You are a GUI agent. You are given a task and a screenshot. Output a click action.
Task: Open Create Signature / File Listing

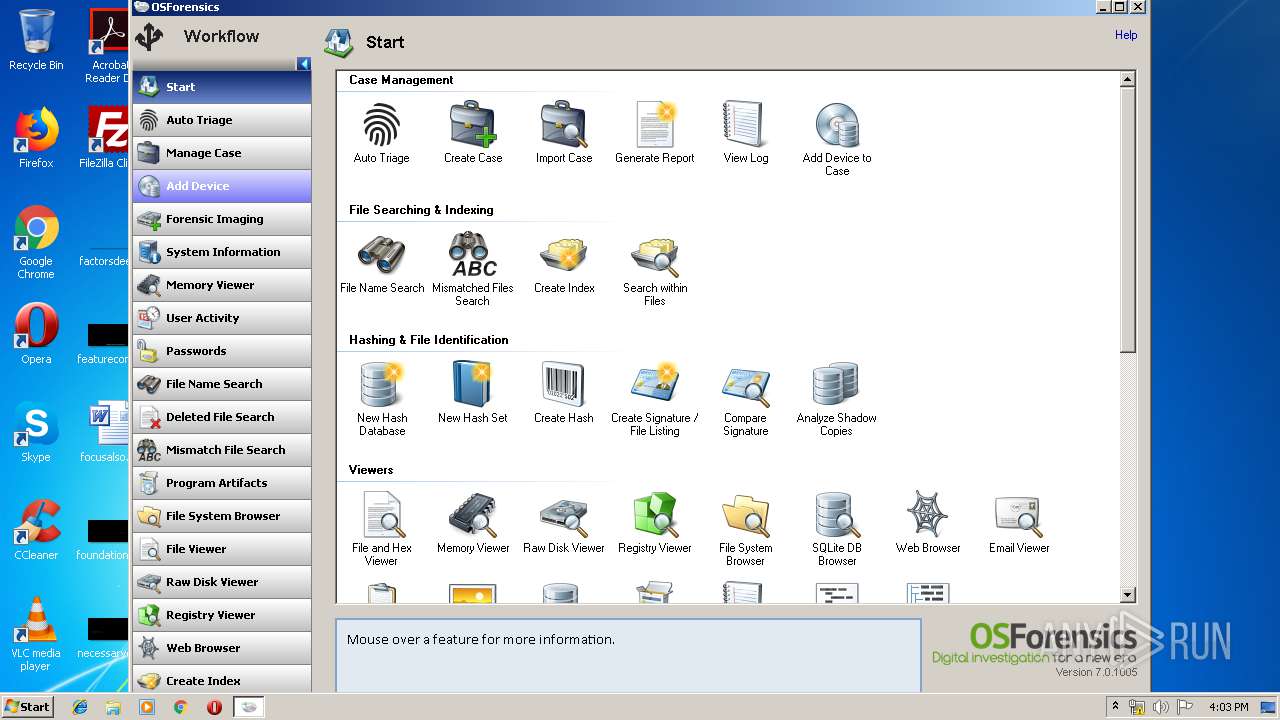(x=655, y=386)
